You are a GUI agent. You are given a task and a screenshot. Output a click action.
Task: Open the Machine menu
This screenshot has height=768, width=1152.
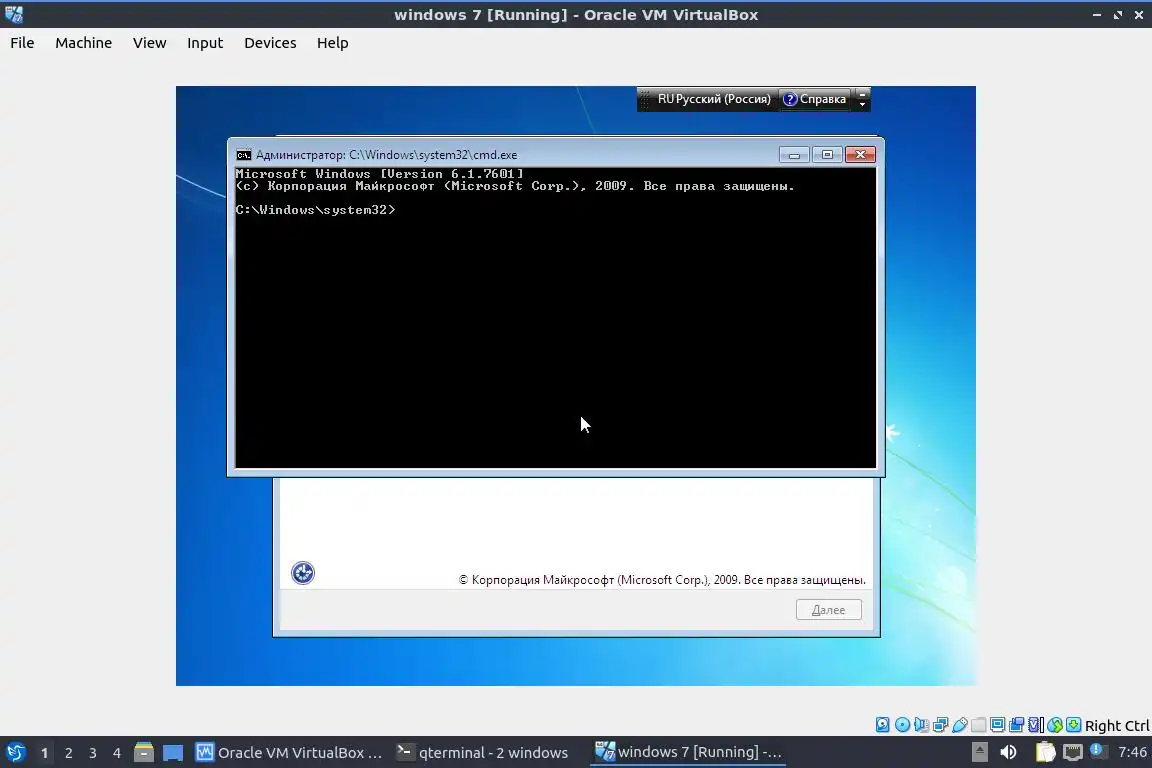[84, 43]
